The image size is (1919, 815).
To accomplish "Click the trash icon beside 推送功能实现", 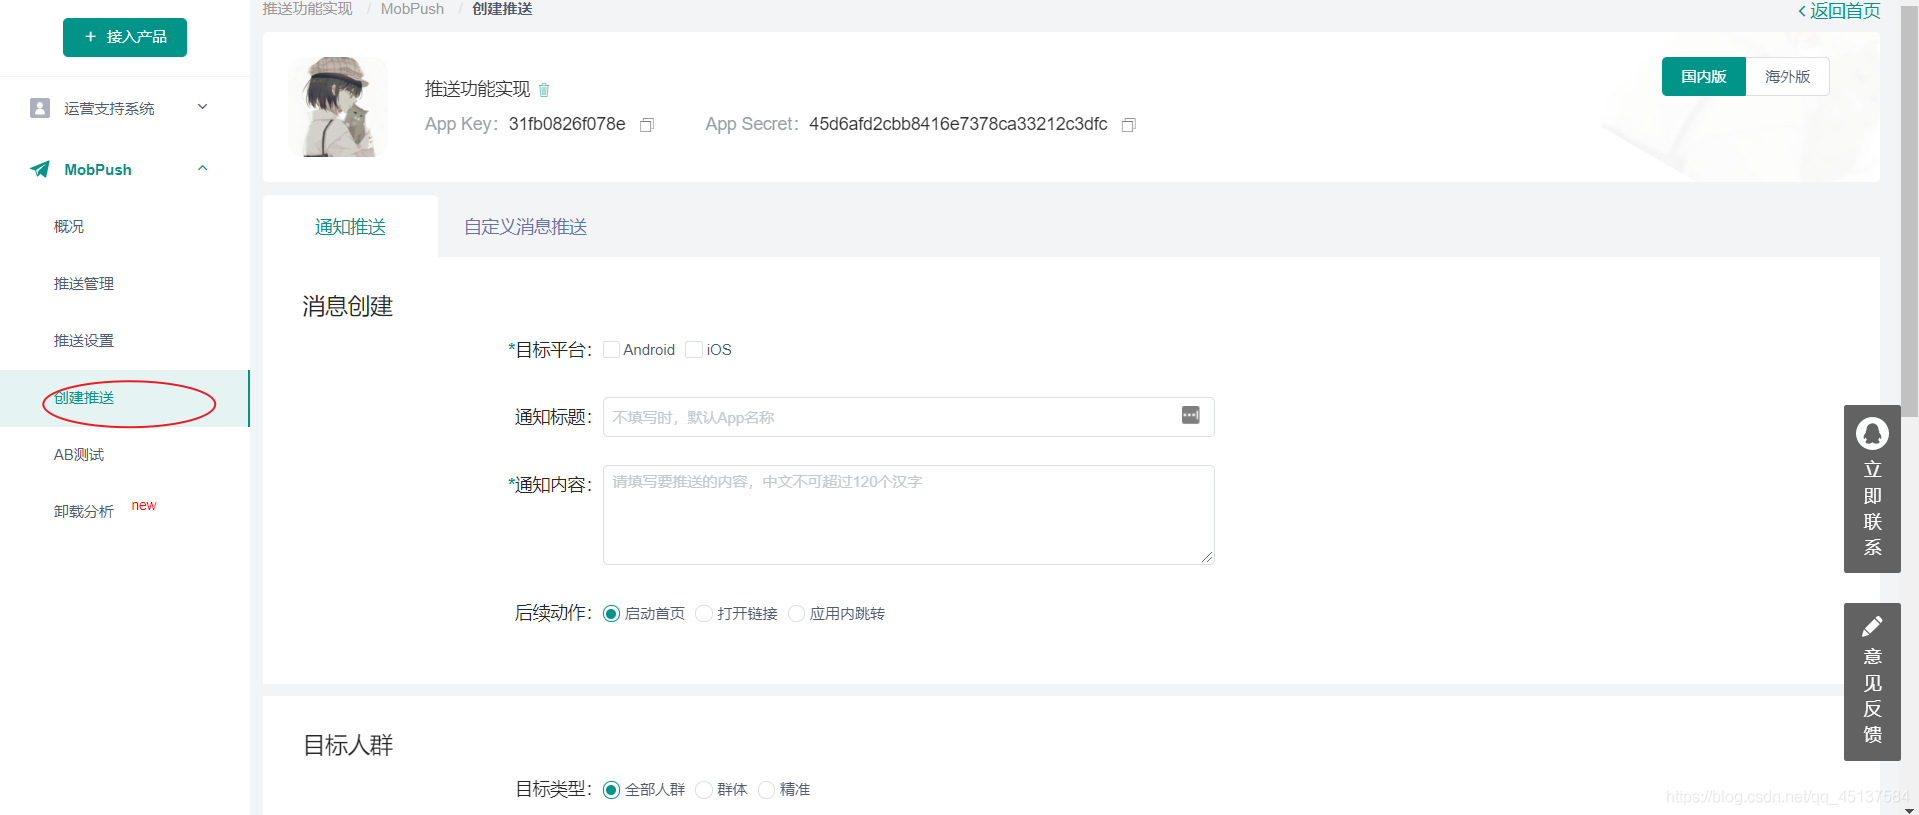I will pyautogui.click(x=544, y=90).
